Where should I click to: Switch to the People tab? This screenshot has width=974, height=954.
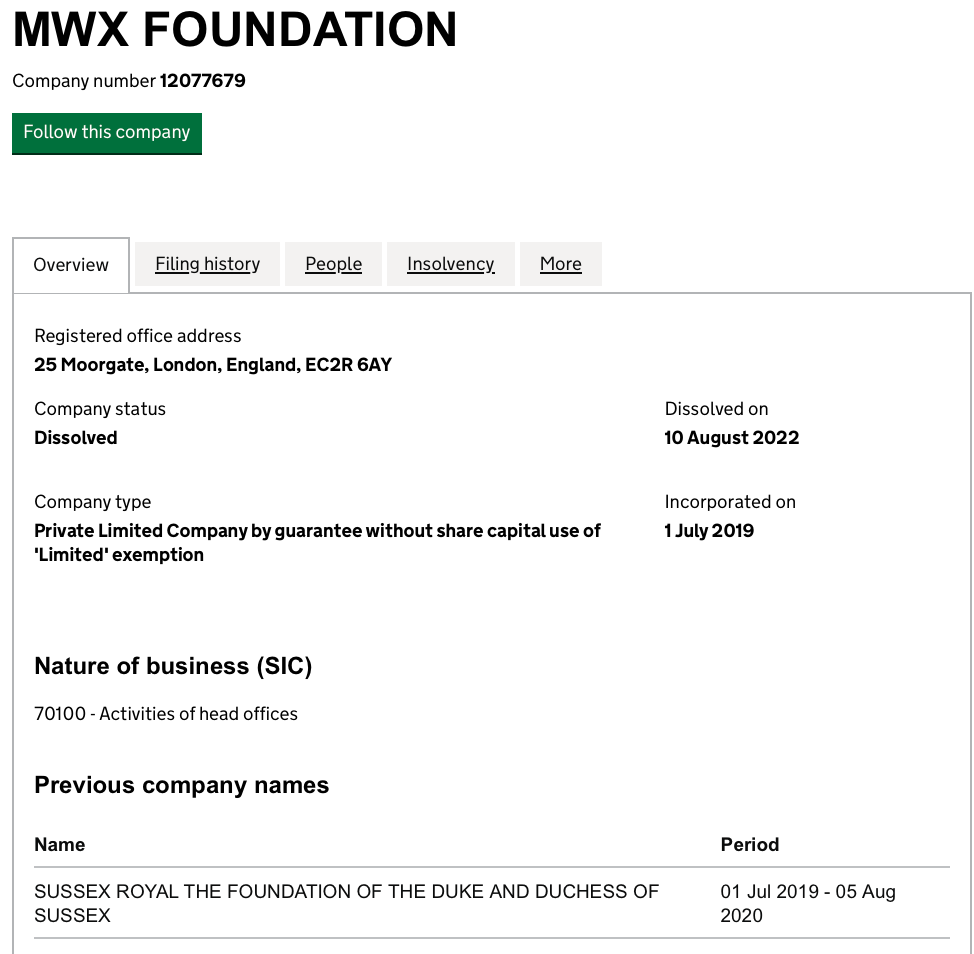click(x=334, y=264)
